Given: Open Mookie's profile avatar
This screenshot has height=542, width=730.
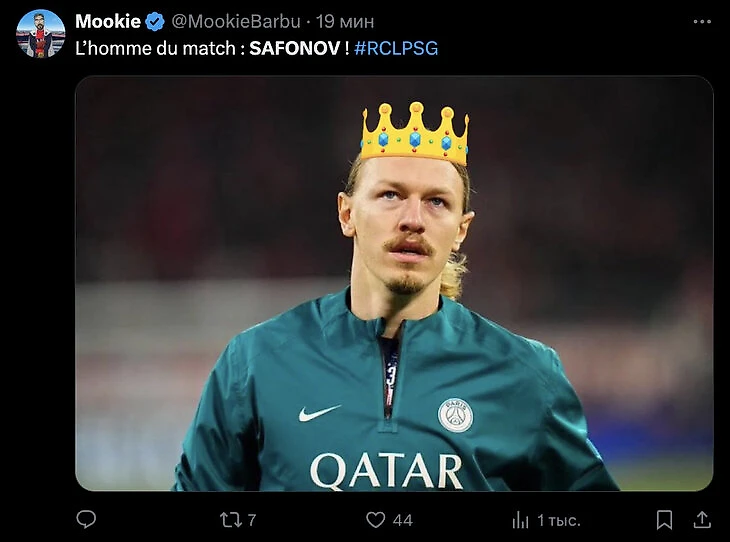Looking at the screenshot, I should (41, 34).
